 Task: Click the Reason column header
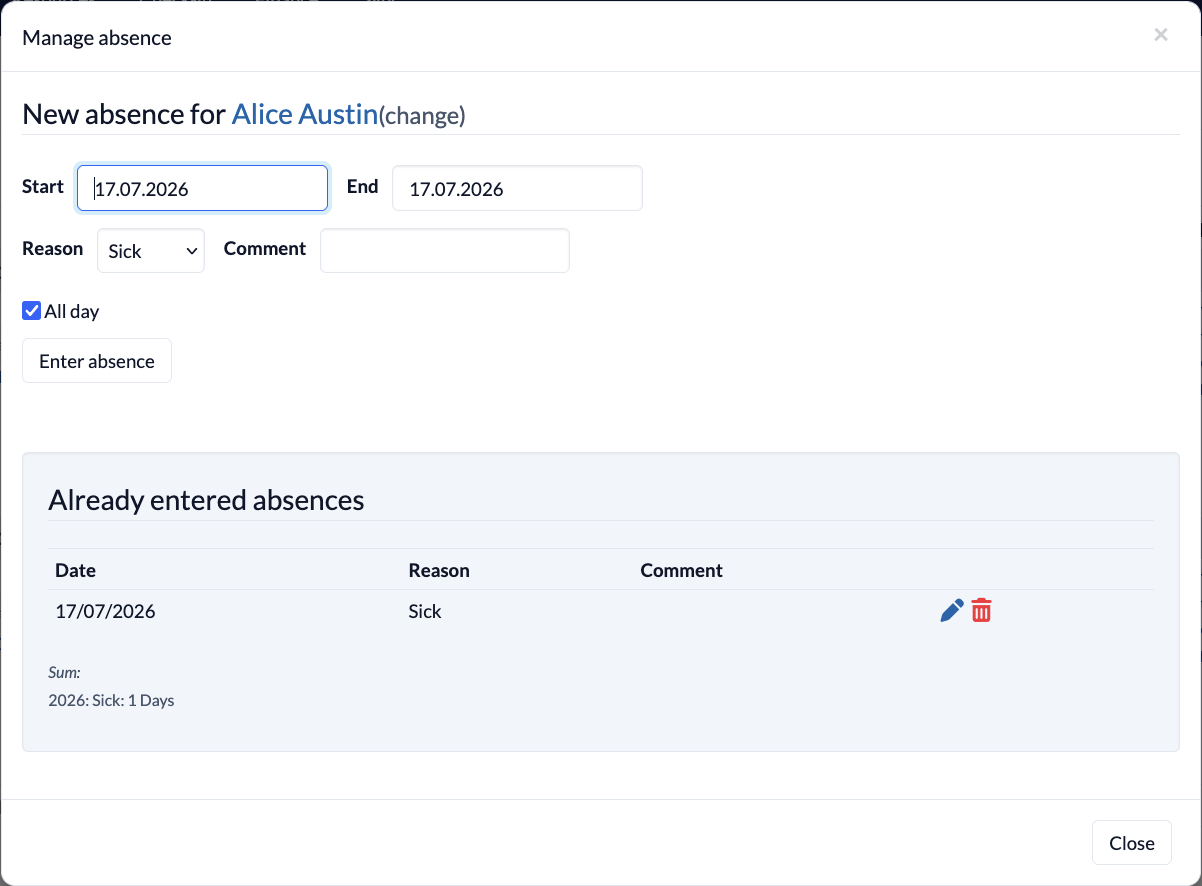tap(439, 570)
